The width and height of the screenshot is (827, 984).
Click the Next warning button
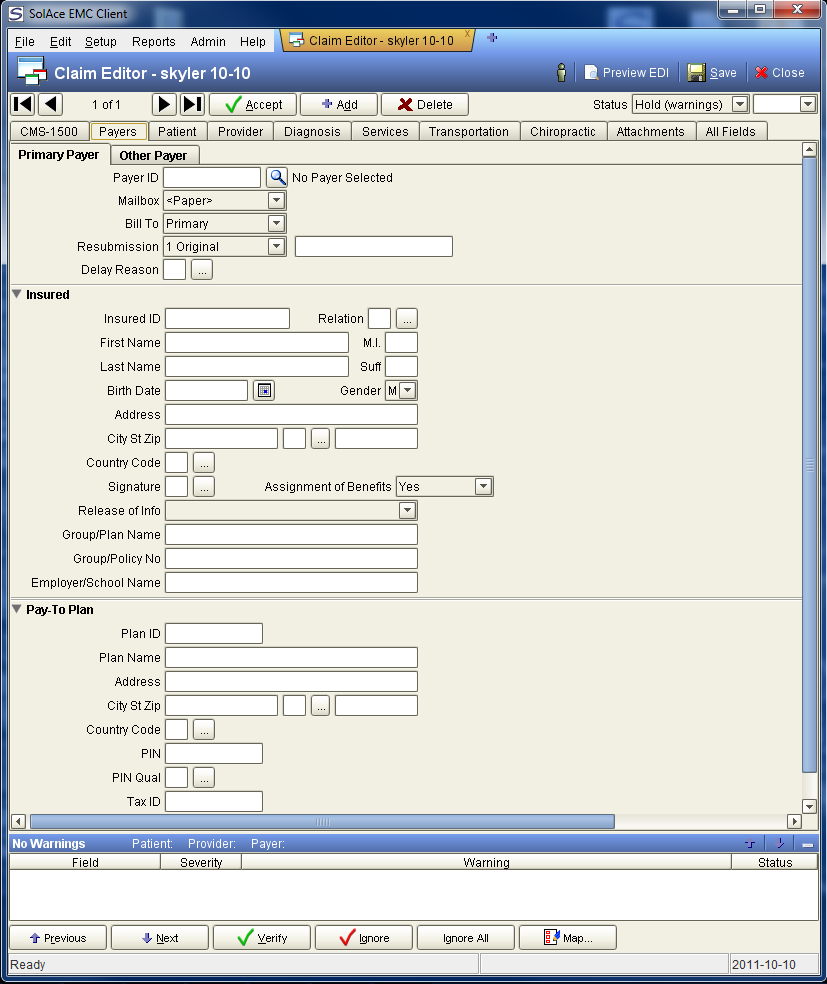(160, 938)
